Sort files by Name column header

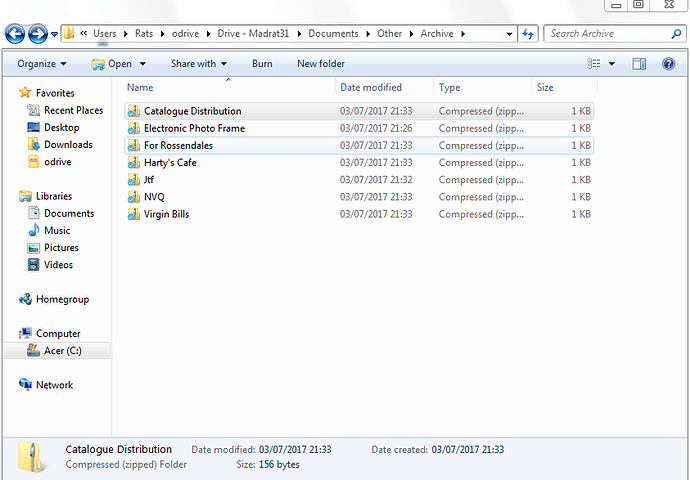pos(140,88)
